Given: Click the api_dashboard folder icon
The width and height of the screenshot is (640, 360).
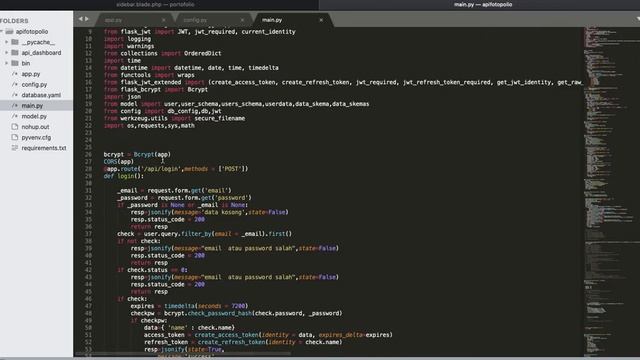Looking at the screenshot, I should click(15, 53).
